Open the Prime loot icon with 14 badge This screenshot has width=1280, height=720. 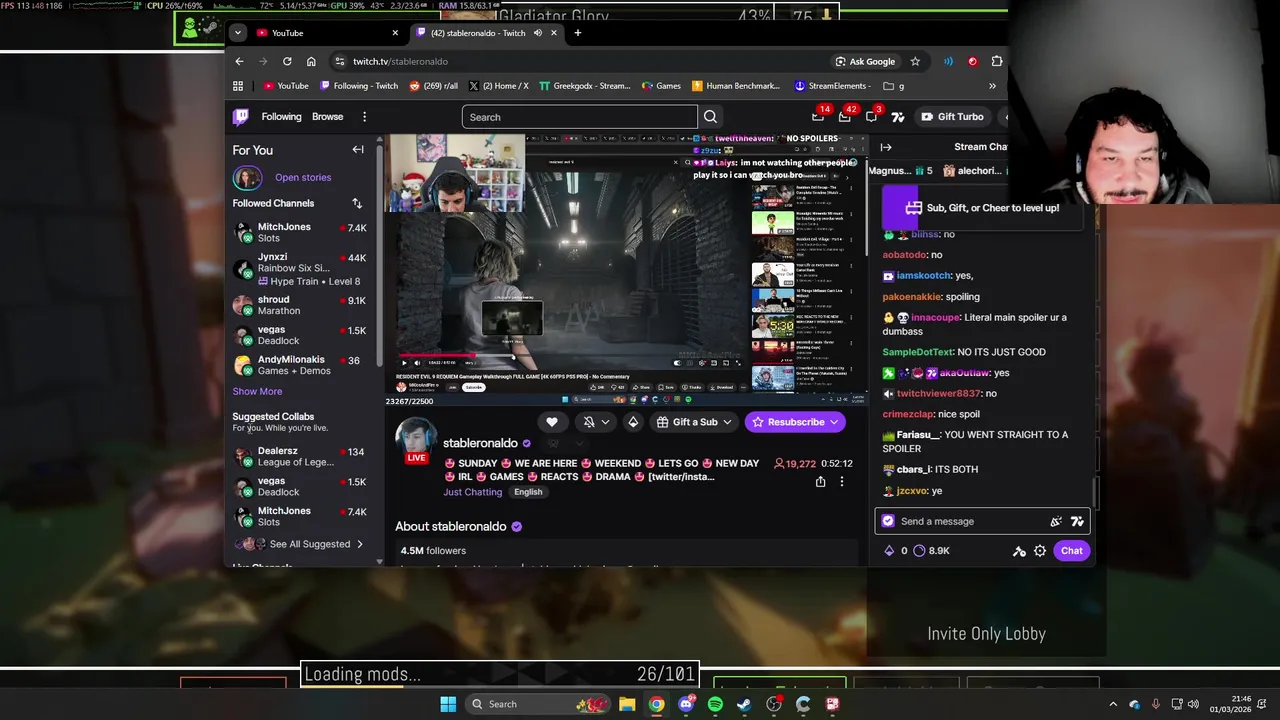tap(818, 116)
